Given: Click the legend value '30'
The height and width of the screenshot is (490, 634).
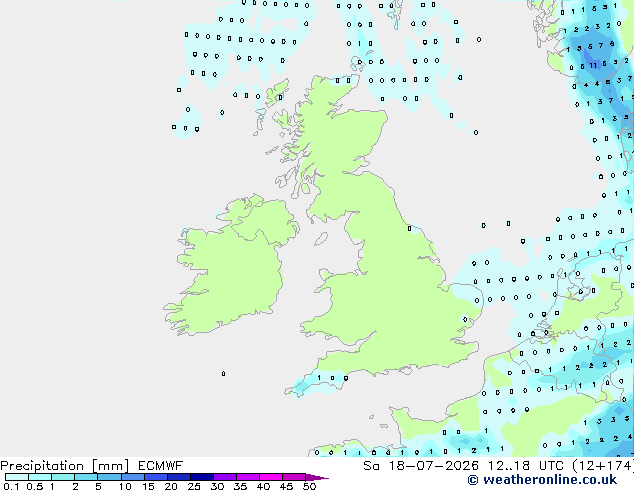Looking at the screenshot, I should click(x=217, y=486).
